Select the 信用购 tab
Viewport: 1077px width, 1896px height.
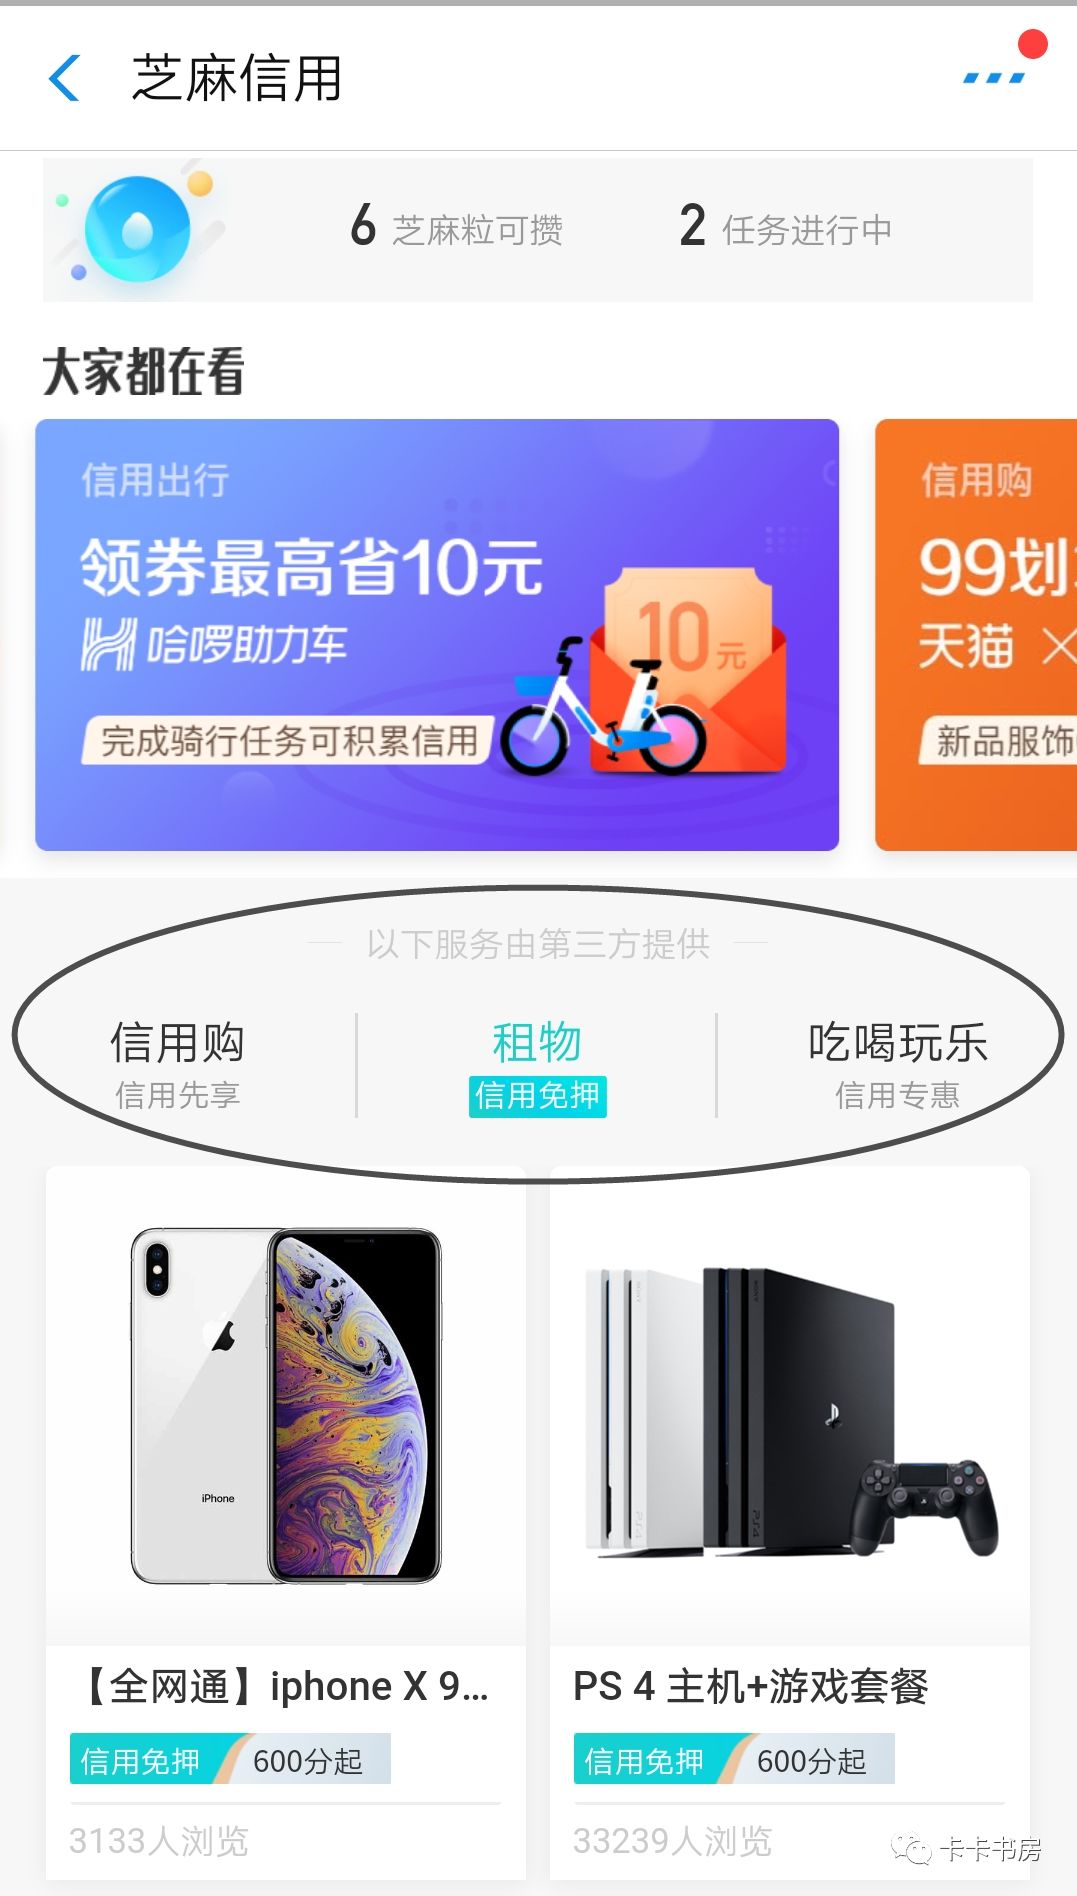tap(178, 1065)
